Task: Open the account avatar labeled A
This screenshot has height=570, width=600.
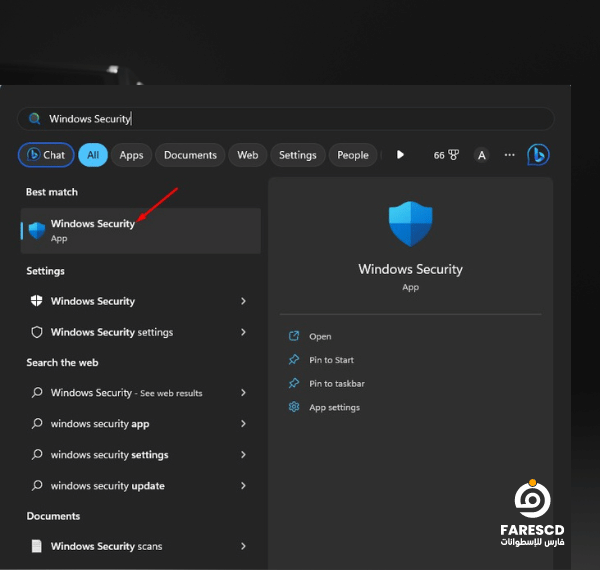Action: pos(481,155)
